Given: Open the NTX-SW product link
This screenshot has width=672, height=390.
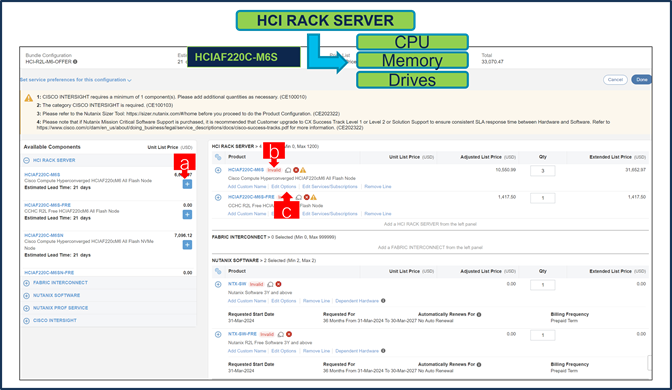Looking at the screenshot, I should [x=237, y=284].
